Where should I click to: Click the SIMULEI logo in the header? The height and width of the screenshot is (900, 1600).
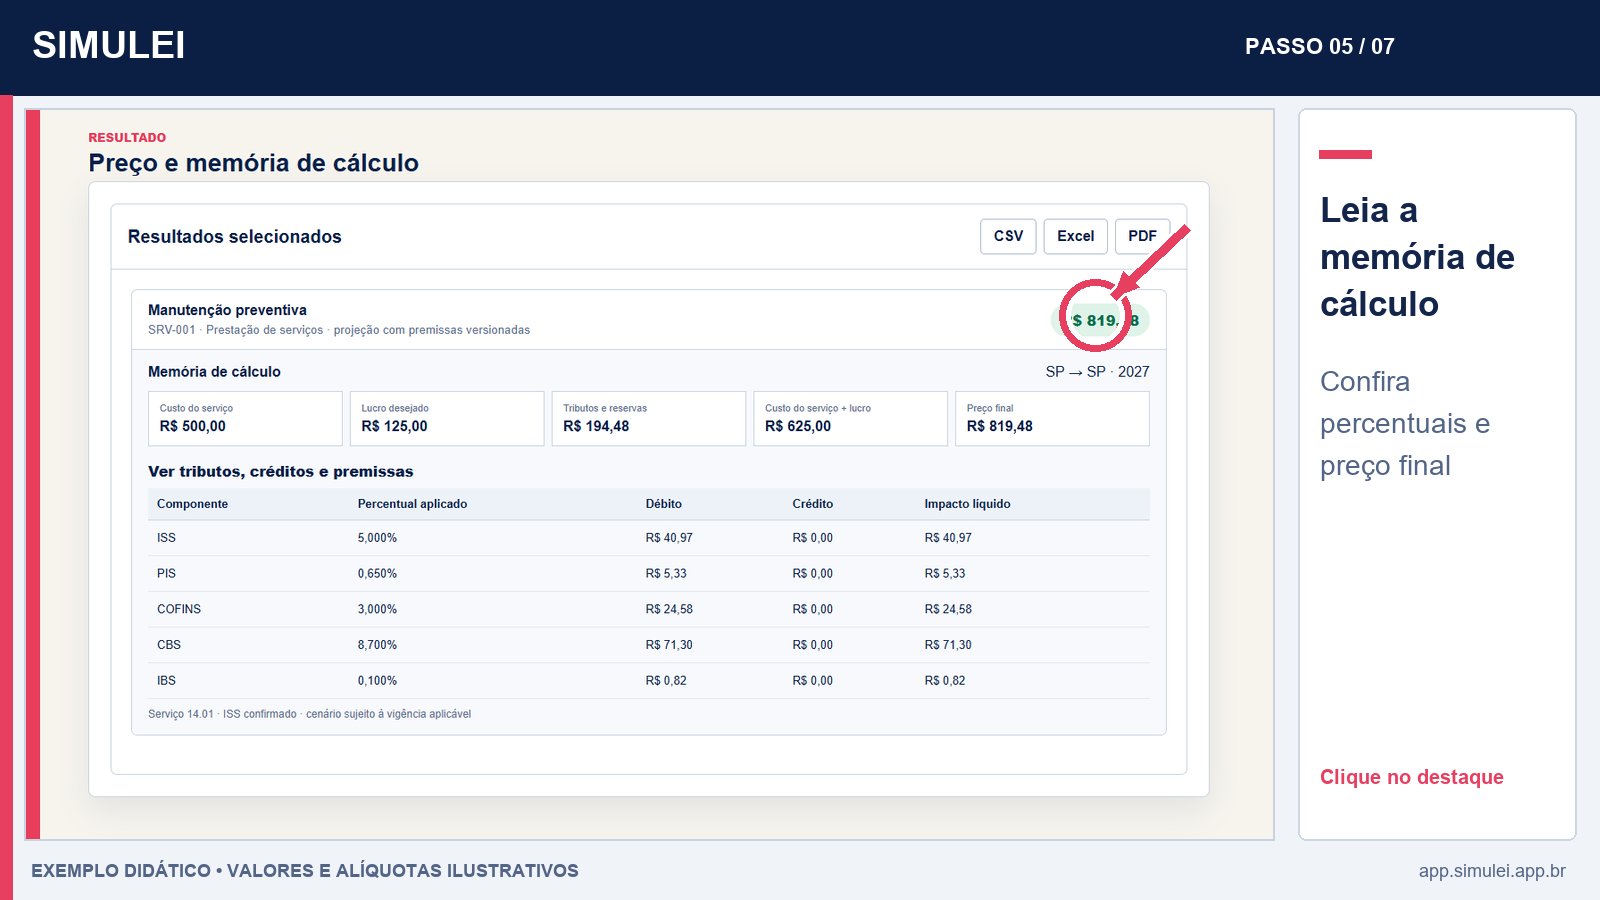pos(109,45)
